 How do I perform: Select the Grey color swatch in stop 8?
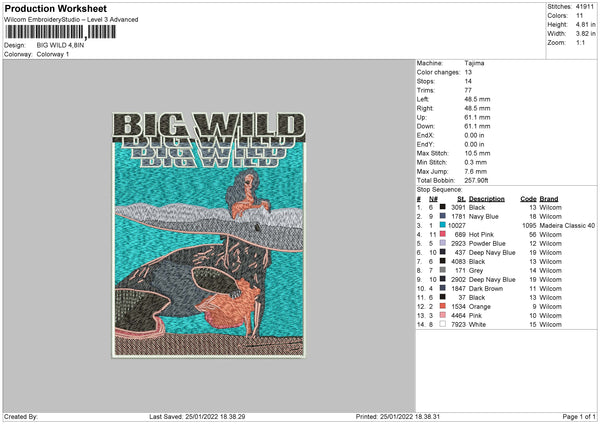click(442, 270)
